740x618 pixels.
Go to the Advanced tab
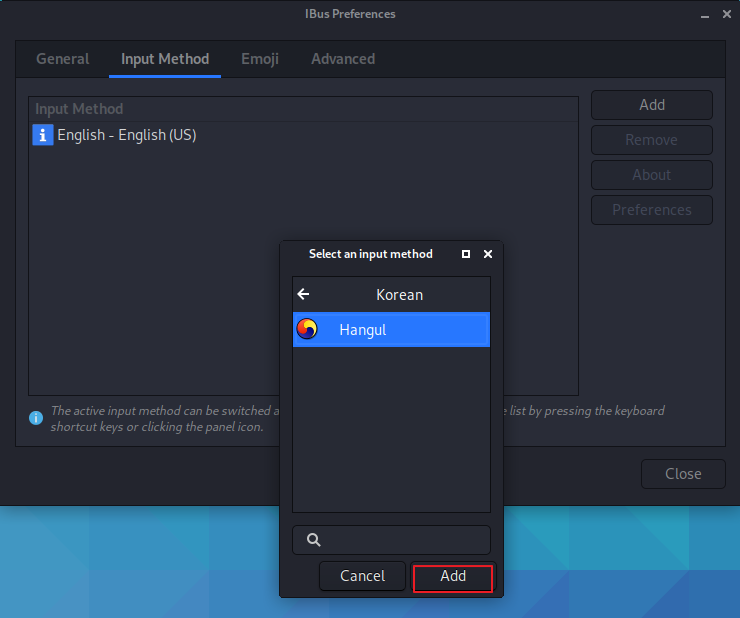[343, 59]
